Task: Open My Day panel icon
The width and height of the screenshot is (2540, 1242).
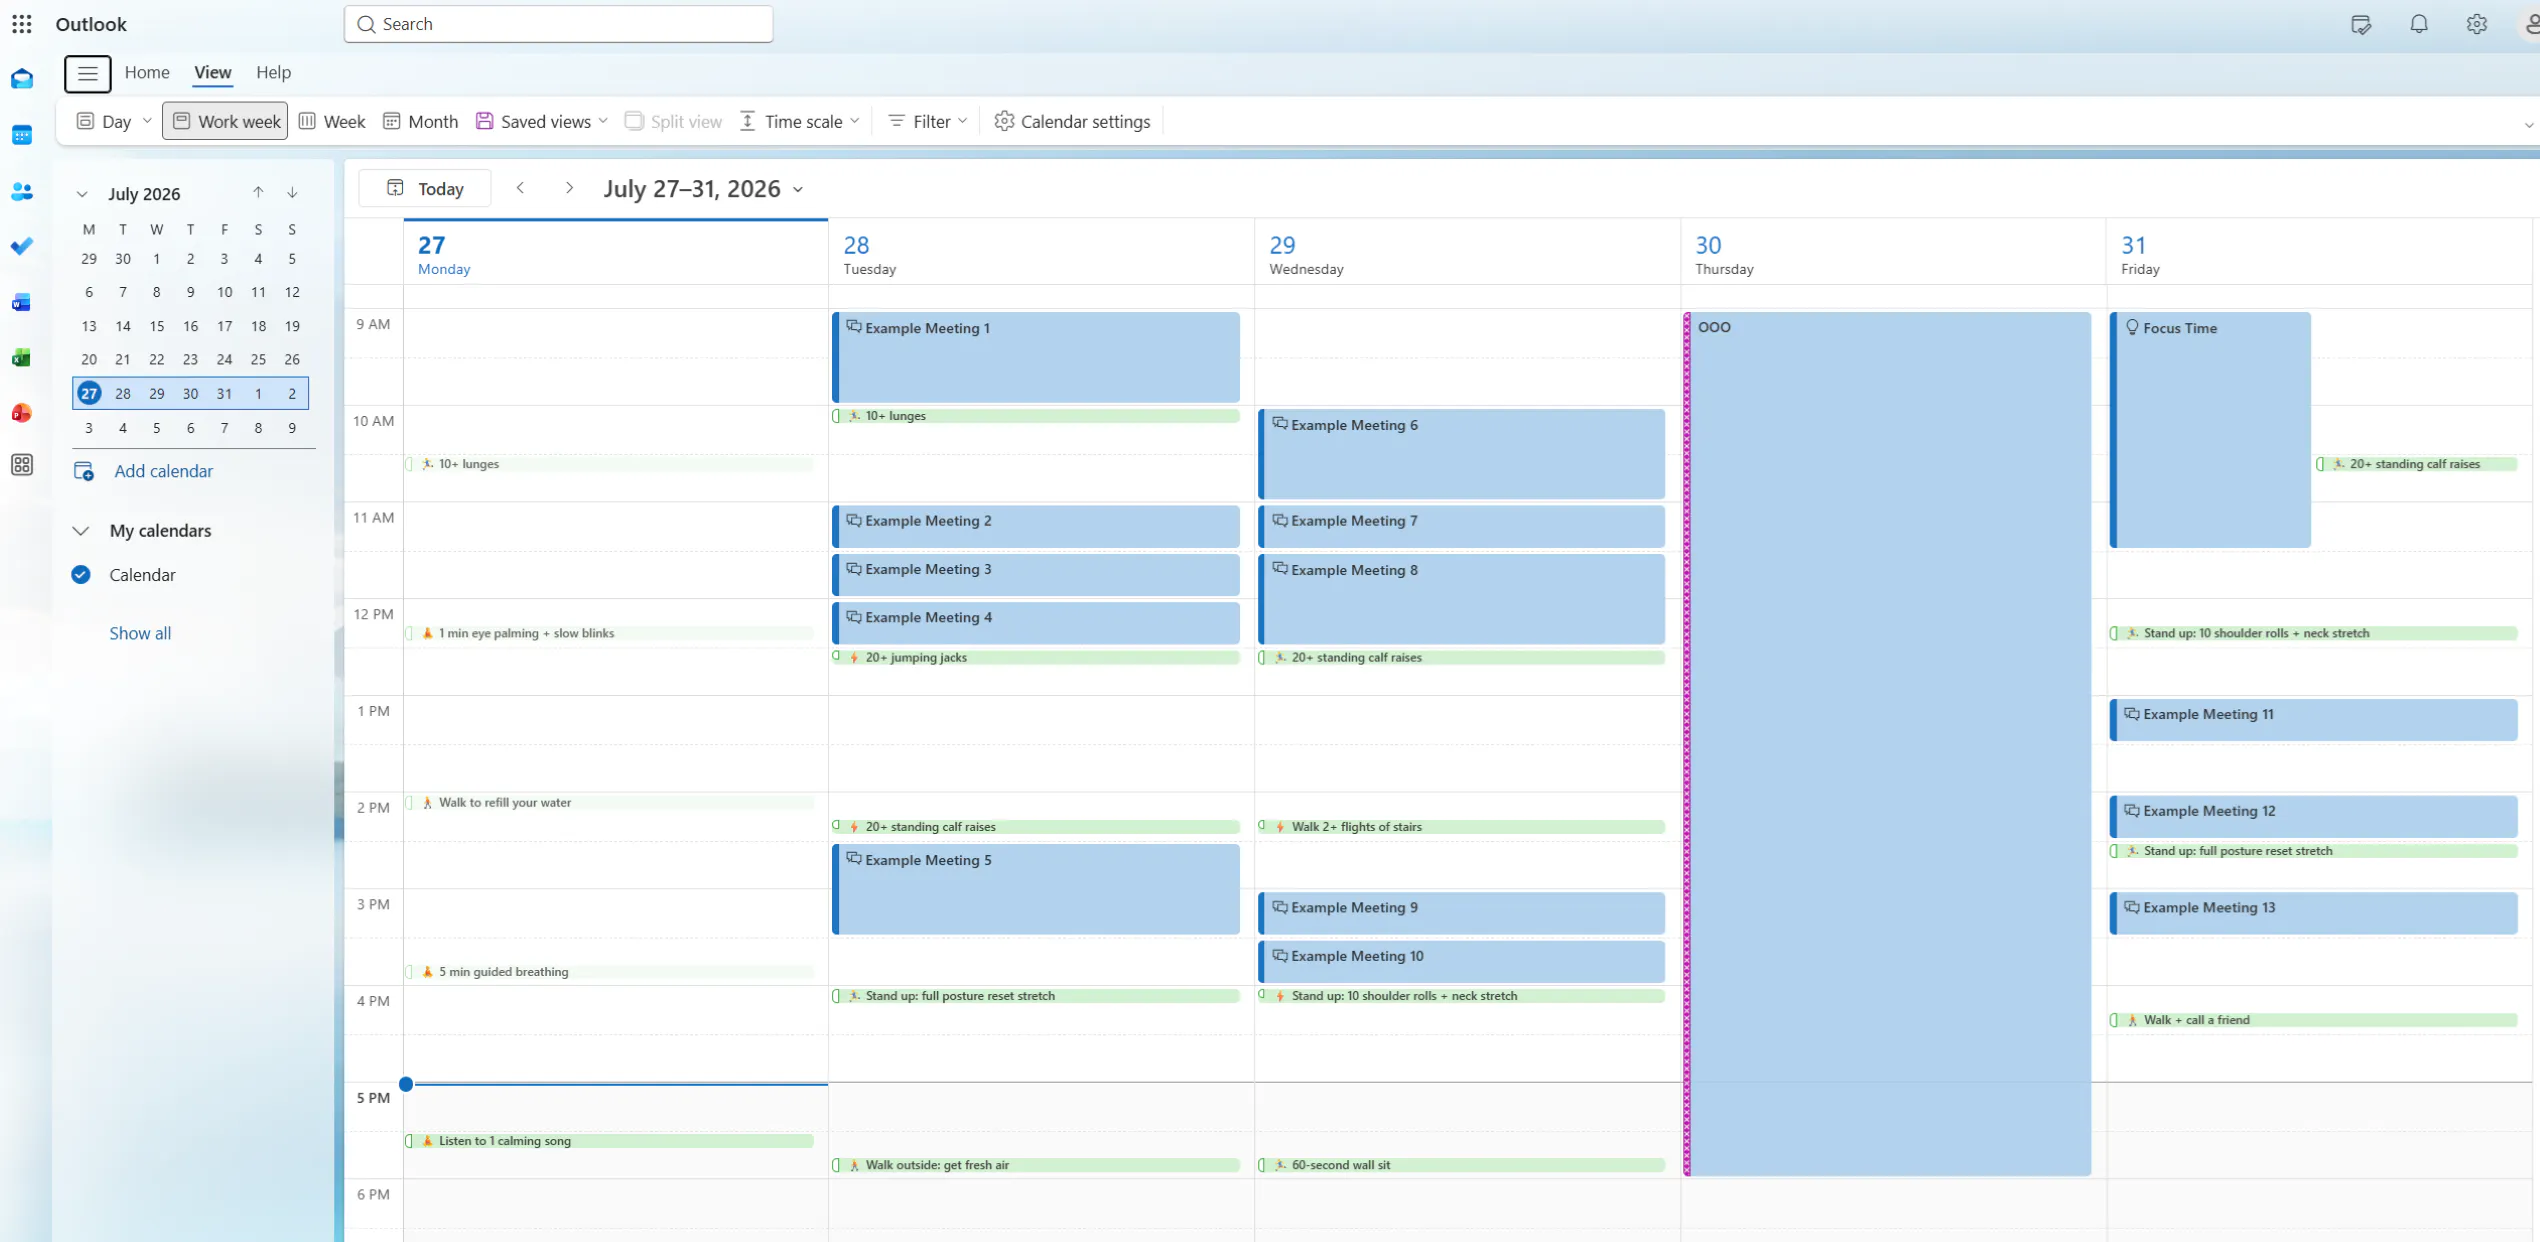Action: (x=2361, y=24)
